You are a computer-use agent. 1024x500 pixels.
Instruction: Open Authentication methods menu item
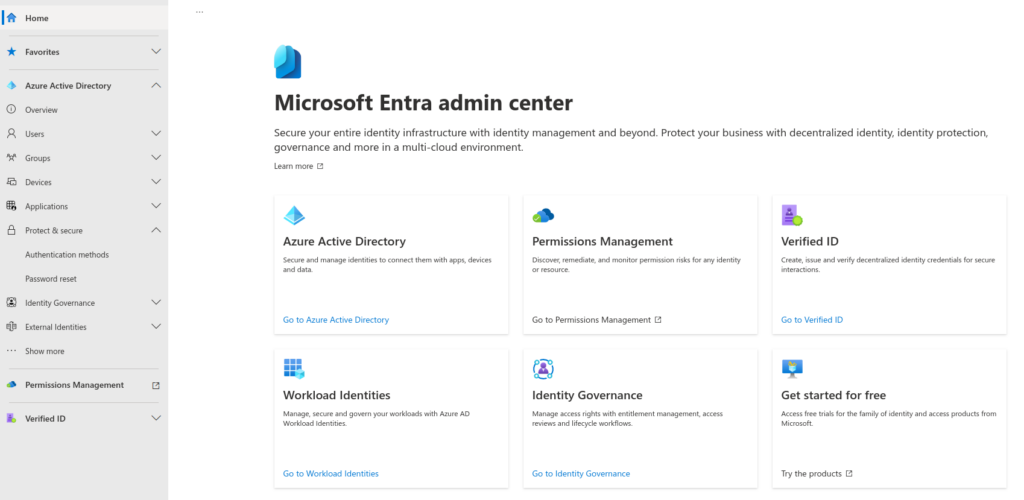67,255
